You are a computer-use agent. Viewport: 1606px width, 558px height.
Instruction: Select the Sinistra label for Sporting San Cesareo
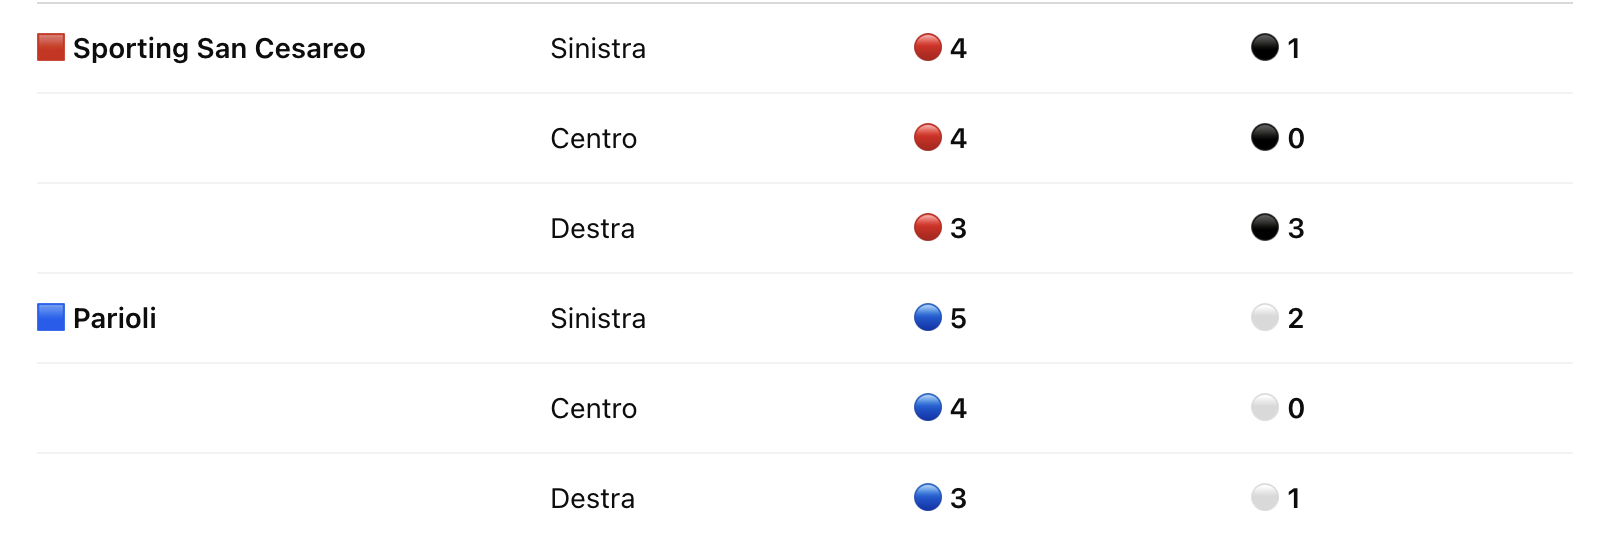click(598, 48)
